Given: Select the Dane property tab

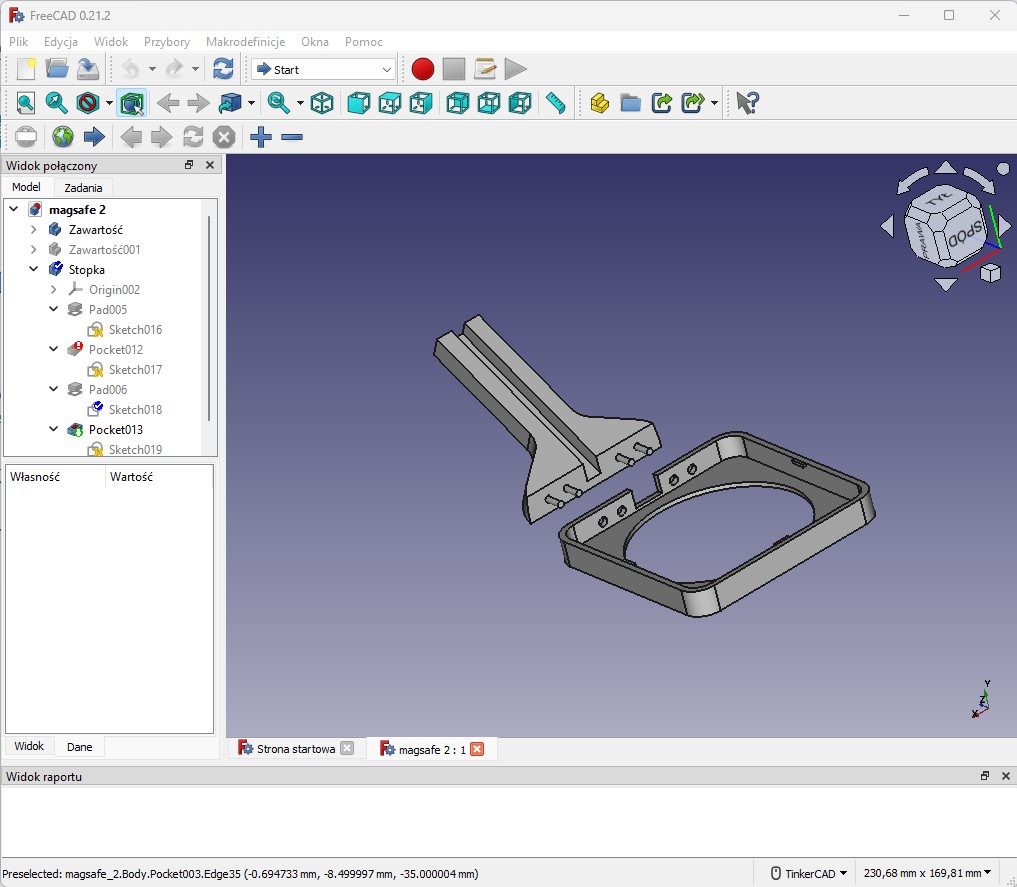Looking at the screenshot, I should (79, 747).
